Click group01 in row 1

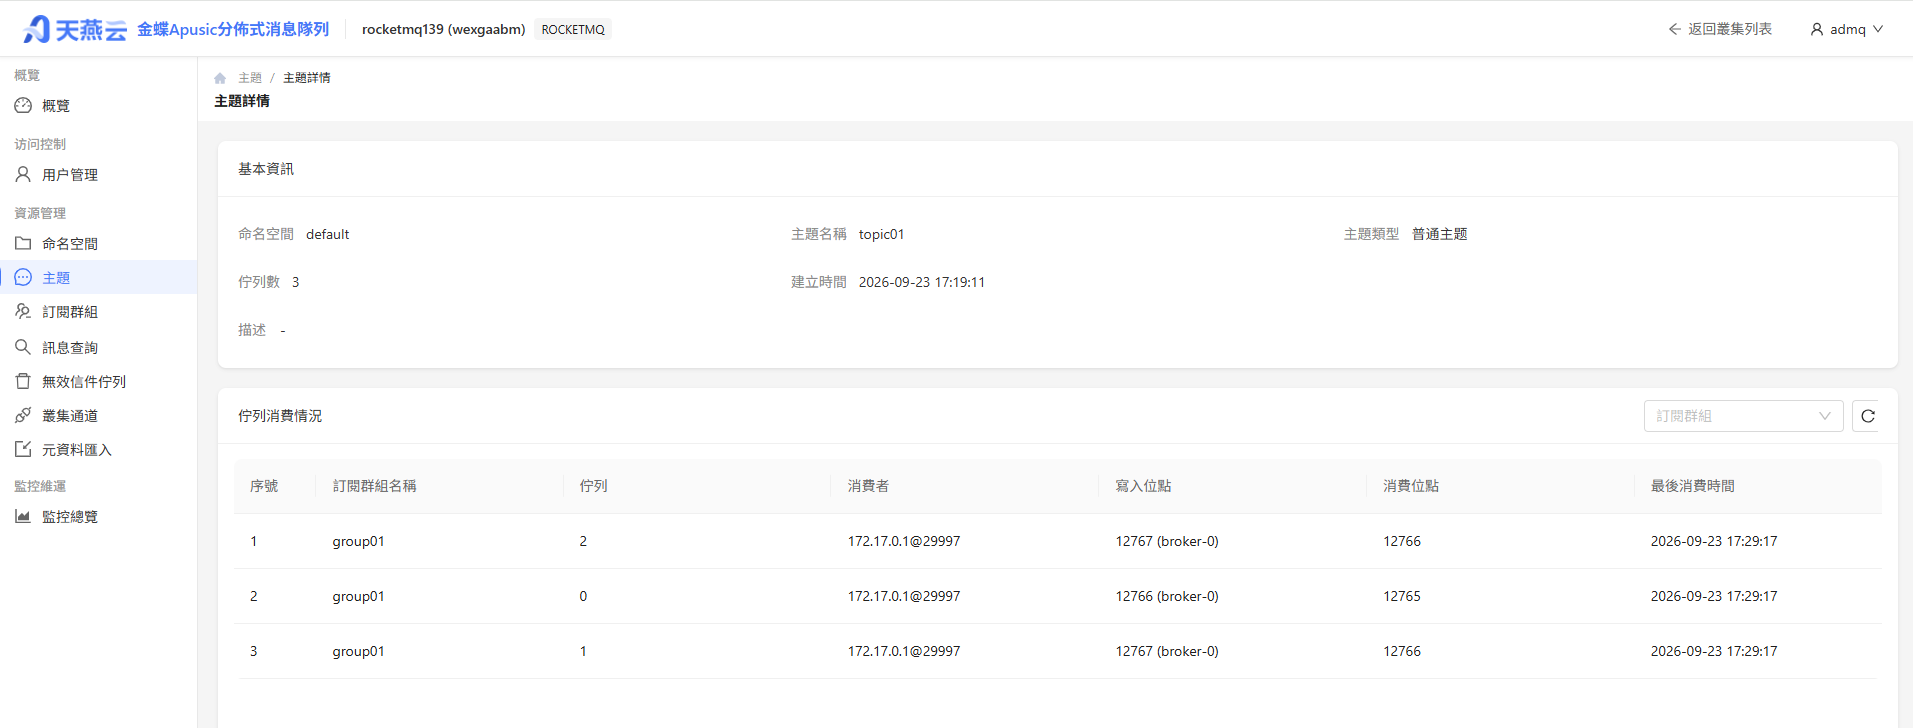click(359, 541)
